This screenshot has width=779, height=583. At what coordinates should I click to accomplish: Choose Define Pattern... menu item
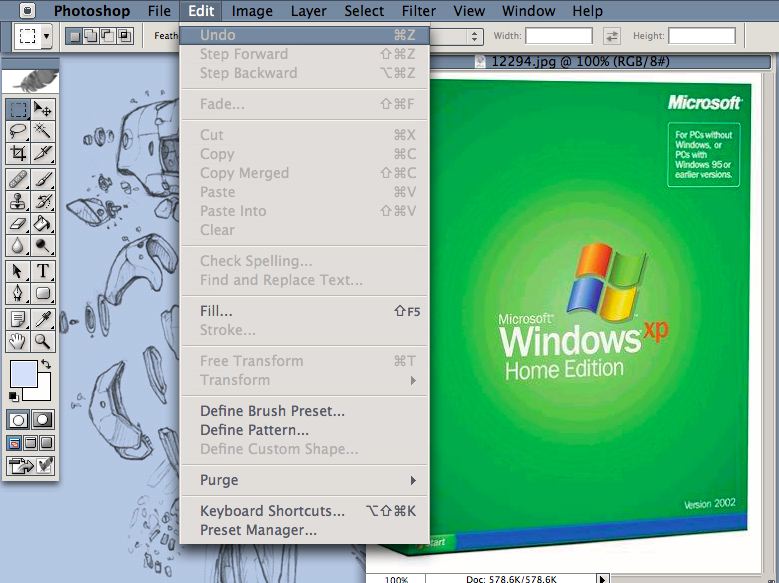click(x=304, y=430)
